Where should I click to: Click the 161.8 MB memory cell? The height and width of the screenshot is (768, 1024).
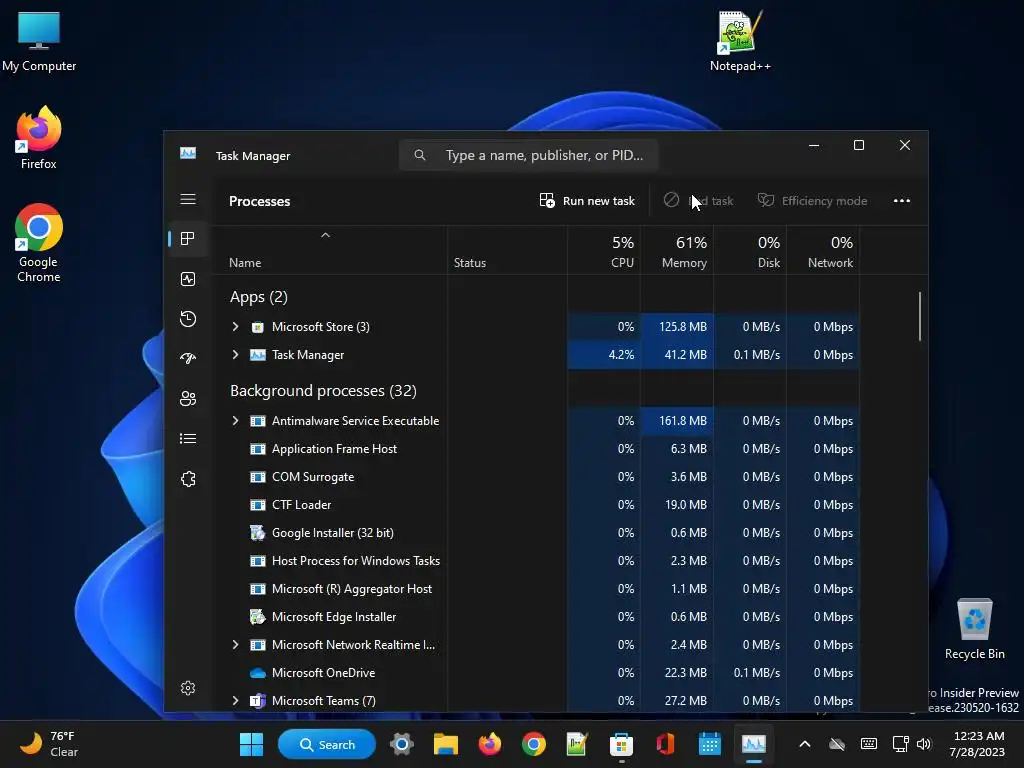coord(677,421)
